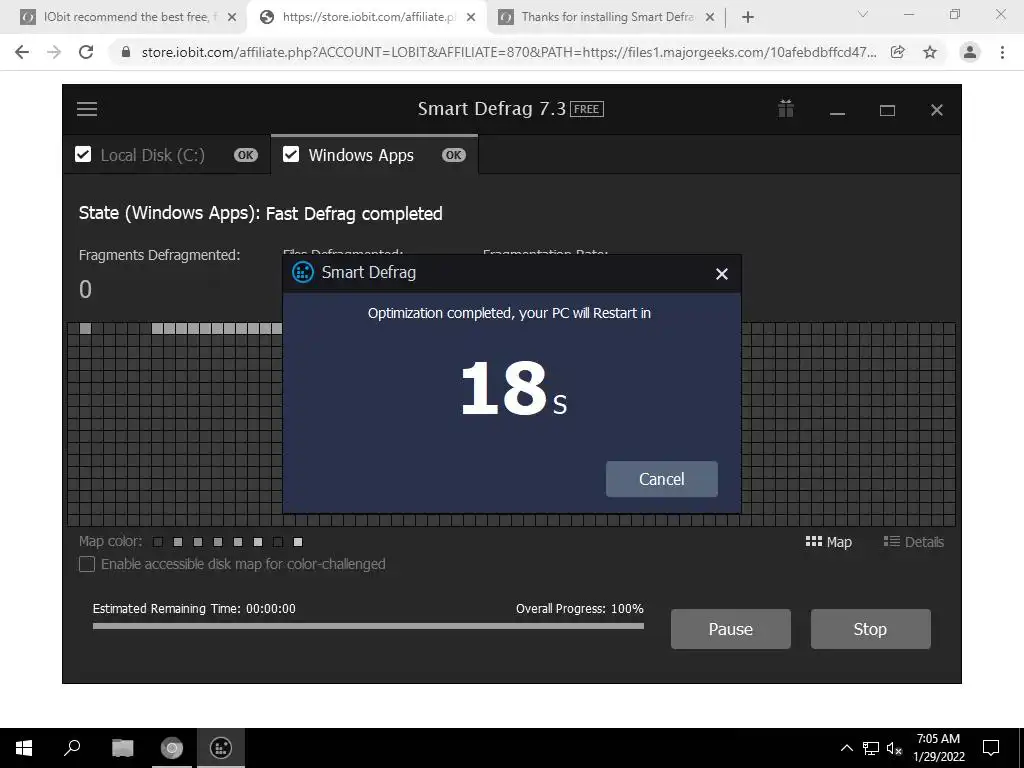
Task: Click the last map color swatch
Action: (x=298, y=541)
